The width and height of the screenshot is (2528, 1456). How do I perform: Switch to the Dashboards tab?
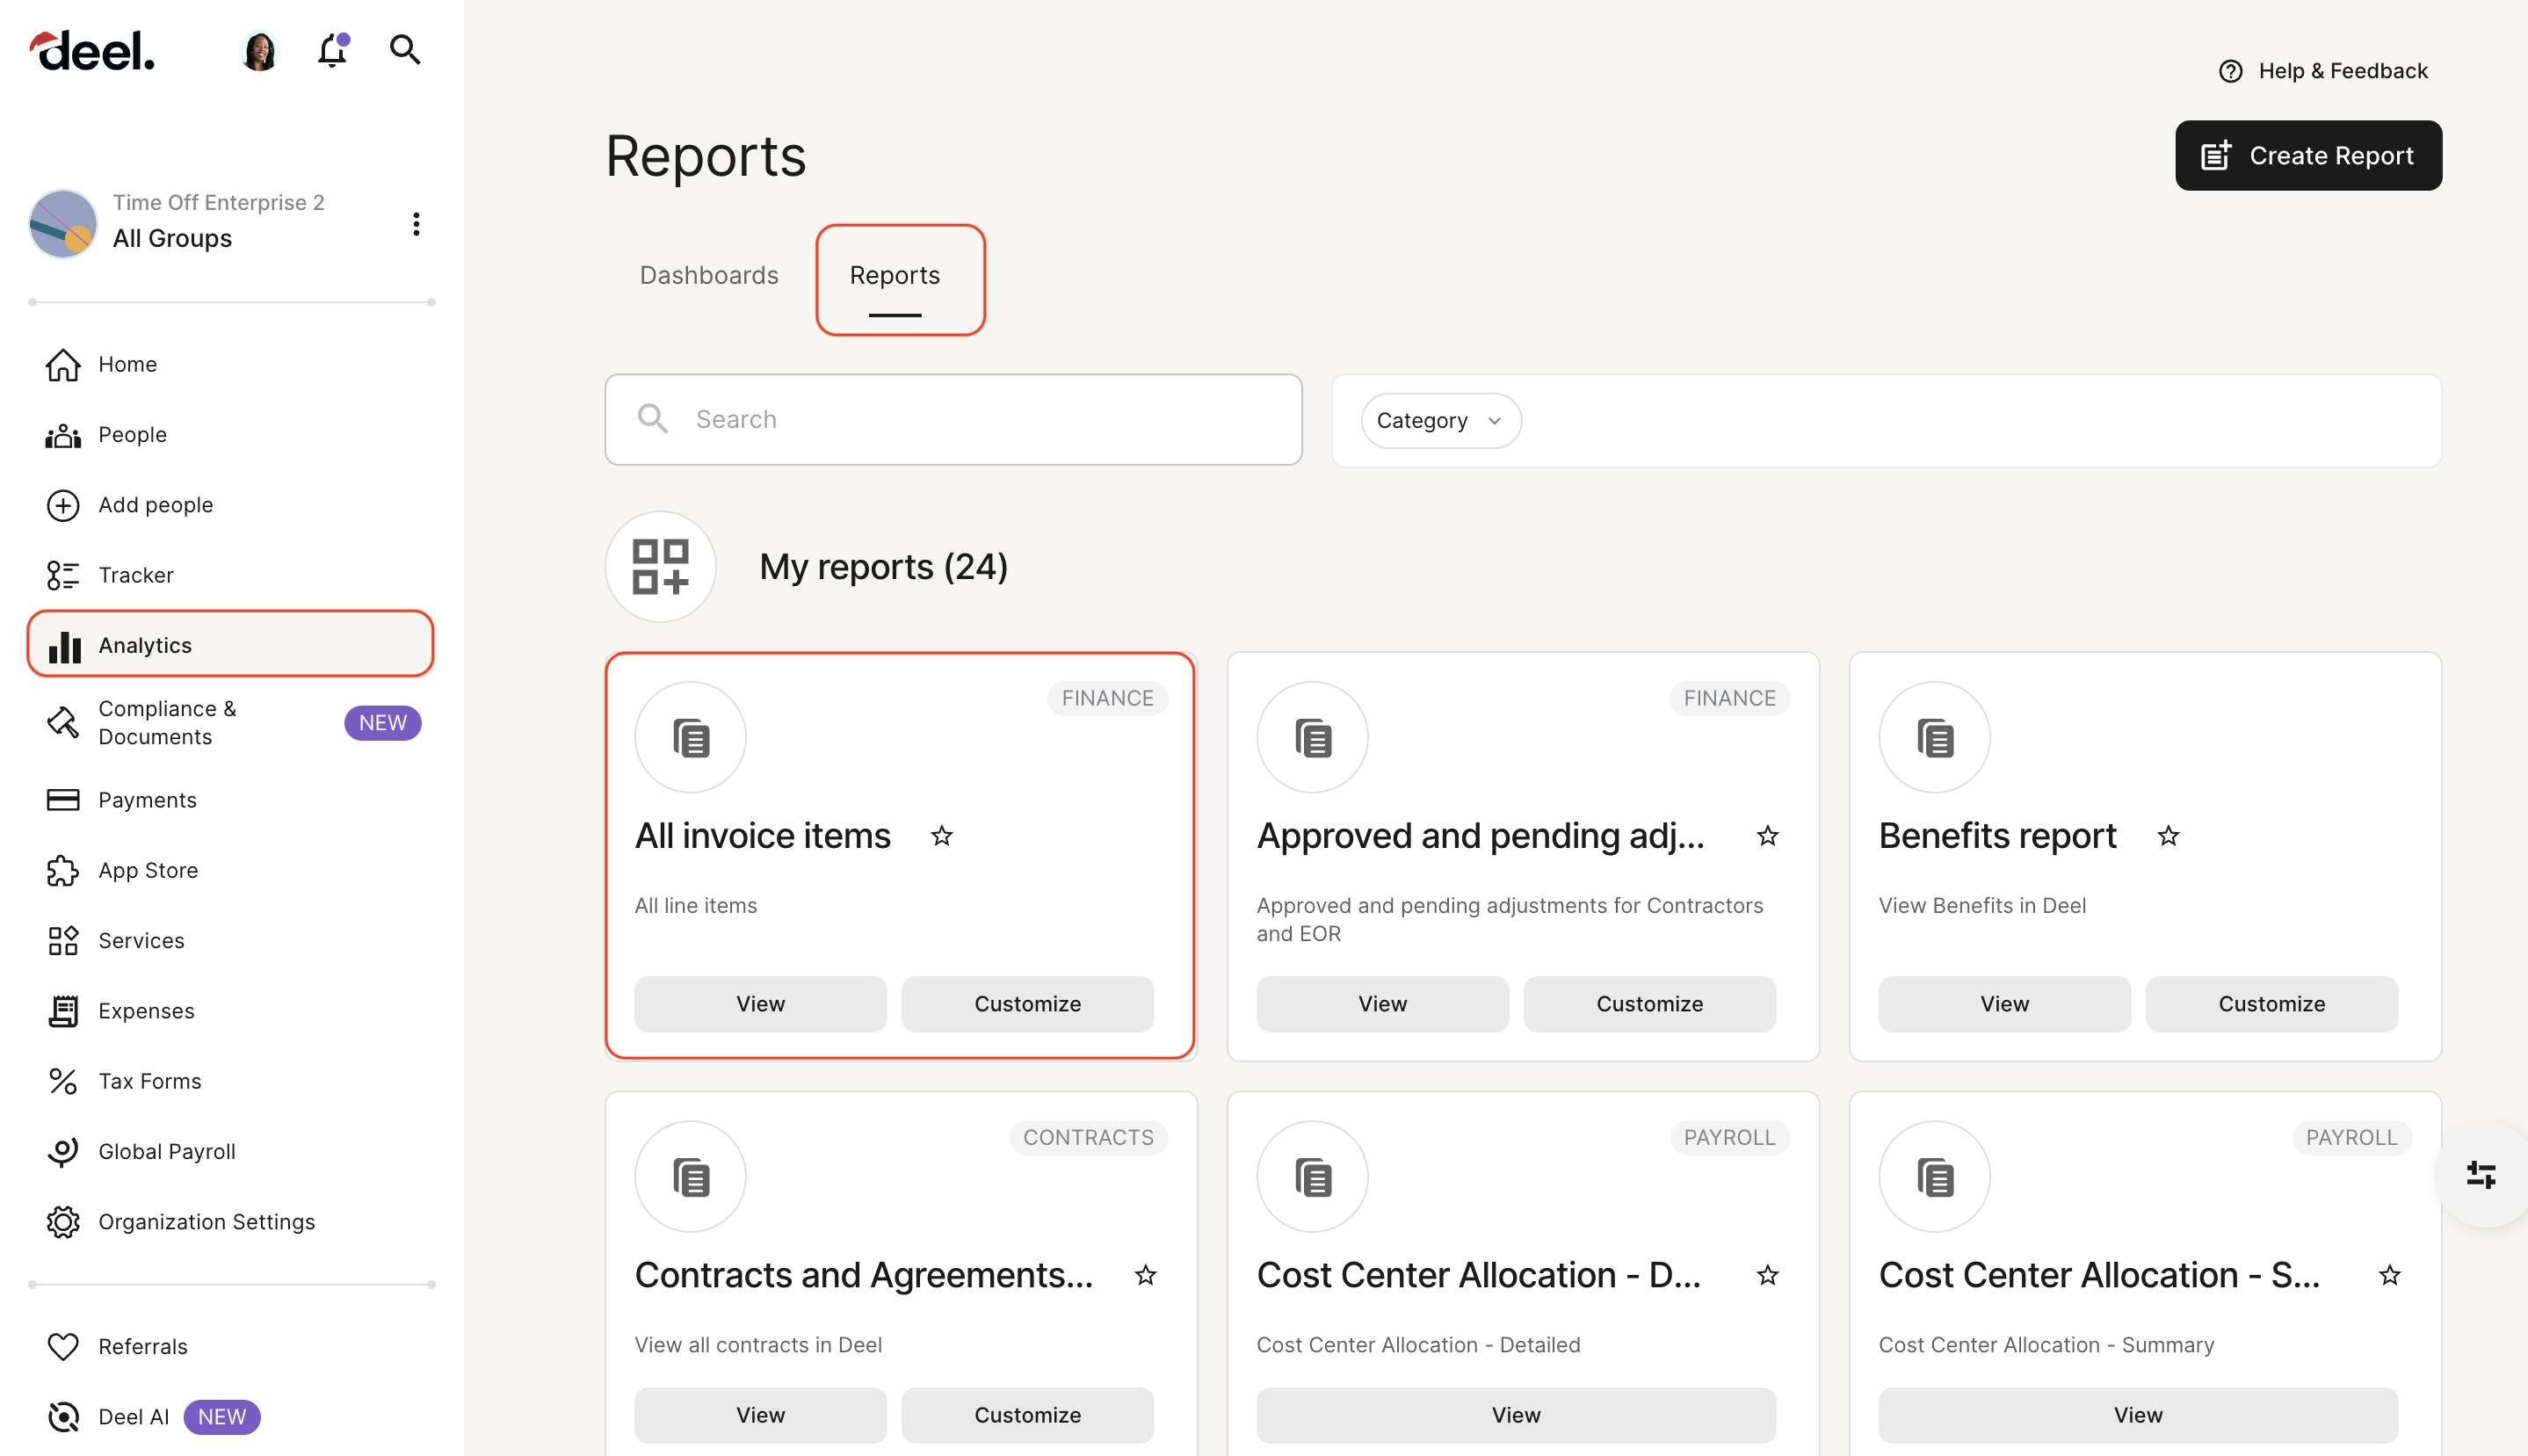click(x=708, y=275)
